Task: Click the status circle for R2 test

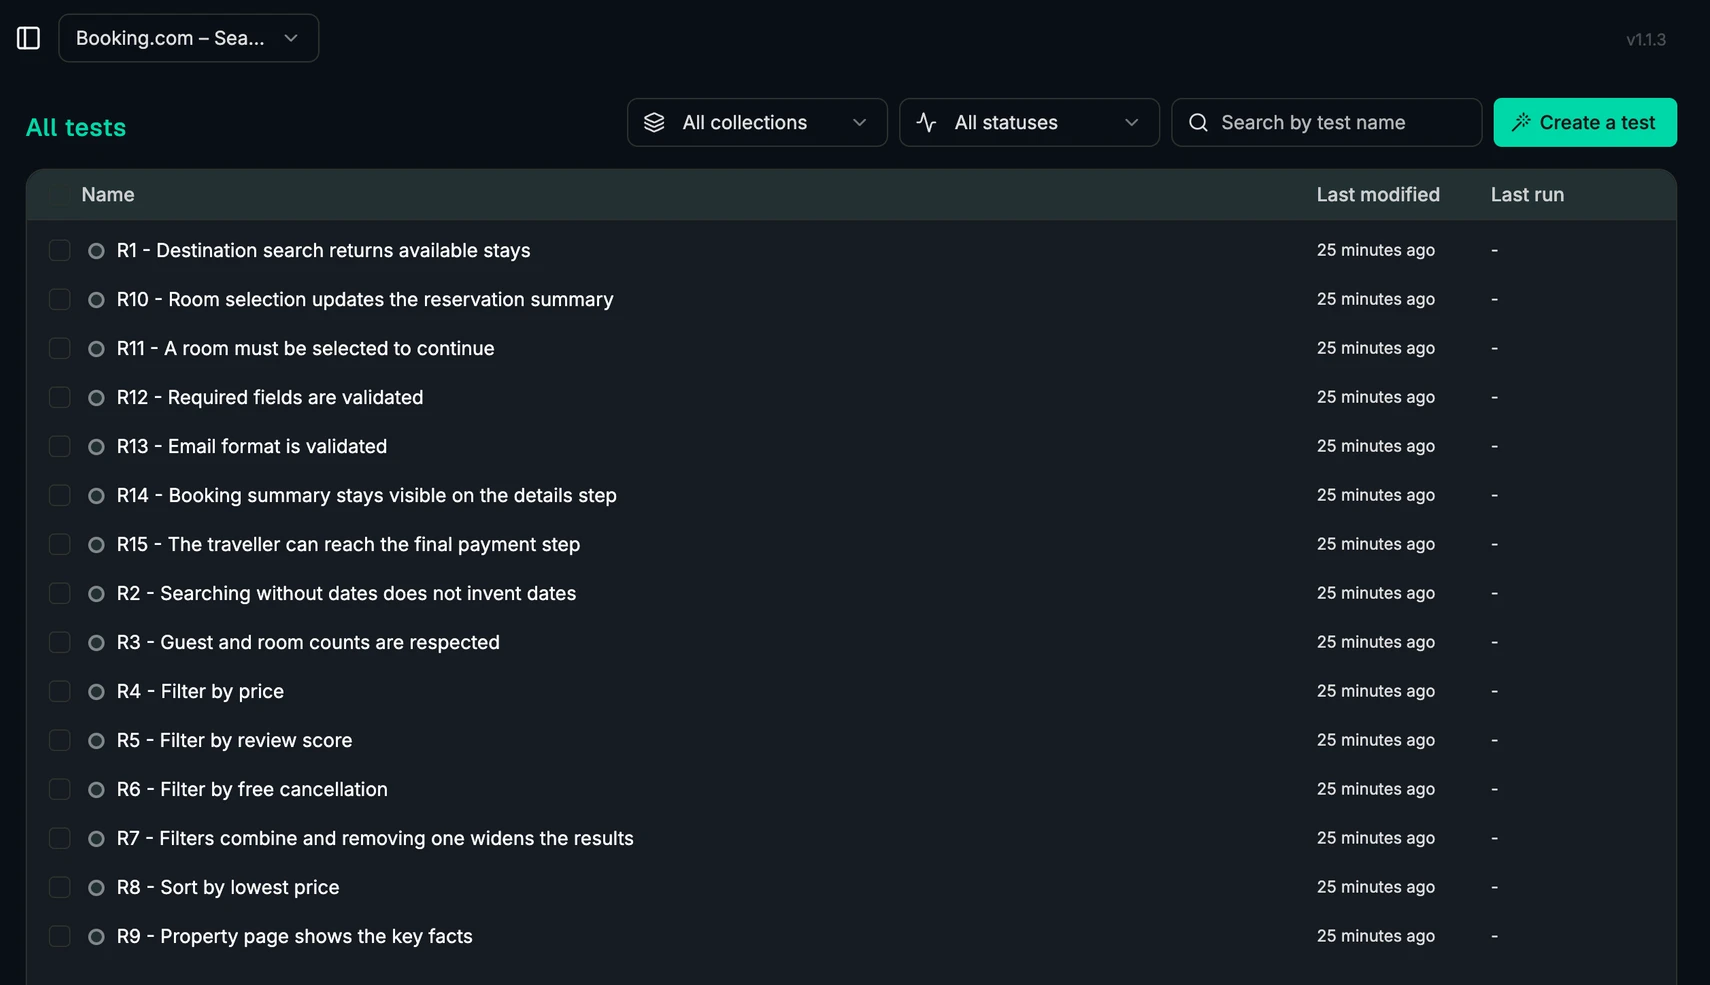Action: pos(96,594)
